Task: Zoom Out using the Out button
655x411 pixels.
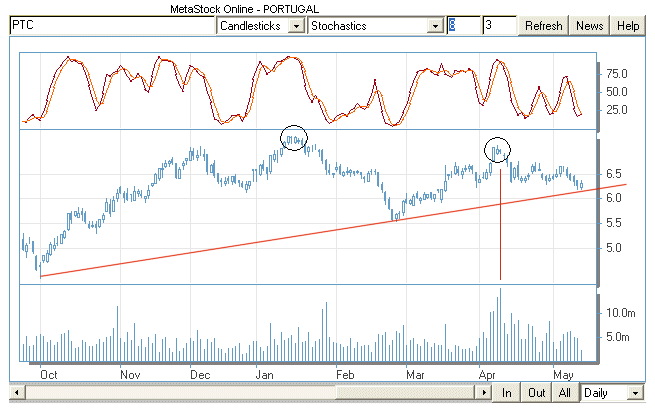Action: (x=536, y=393)
